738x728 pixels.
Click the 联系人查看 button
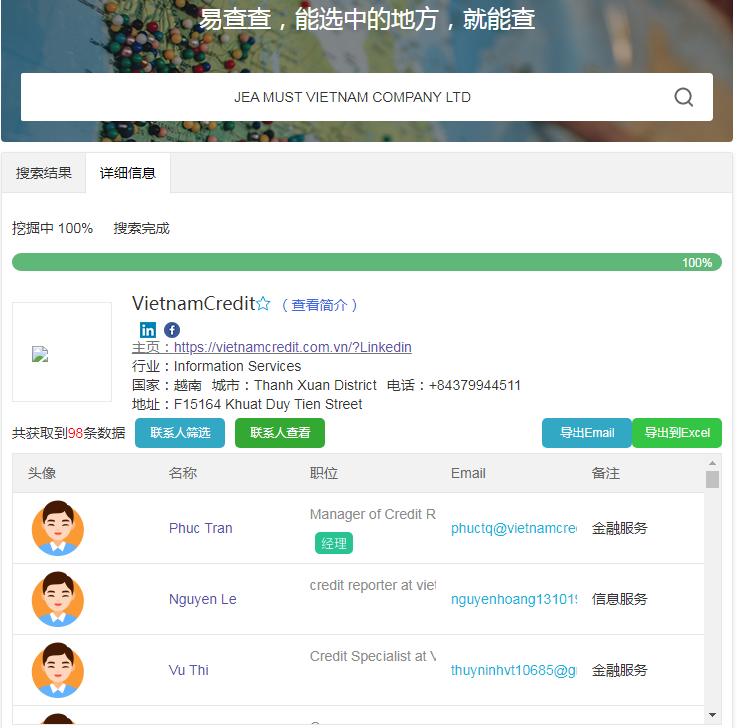[x=280, y=432]
